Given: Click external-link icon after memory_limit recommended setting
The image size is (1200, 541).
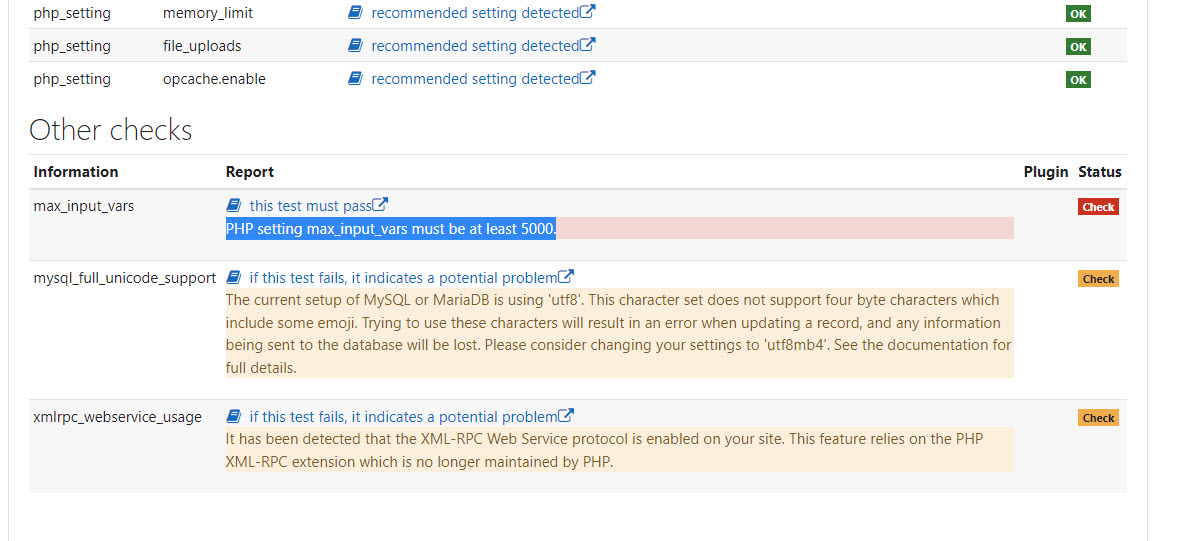Looking at the screenshot, I should (588, 12).
